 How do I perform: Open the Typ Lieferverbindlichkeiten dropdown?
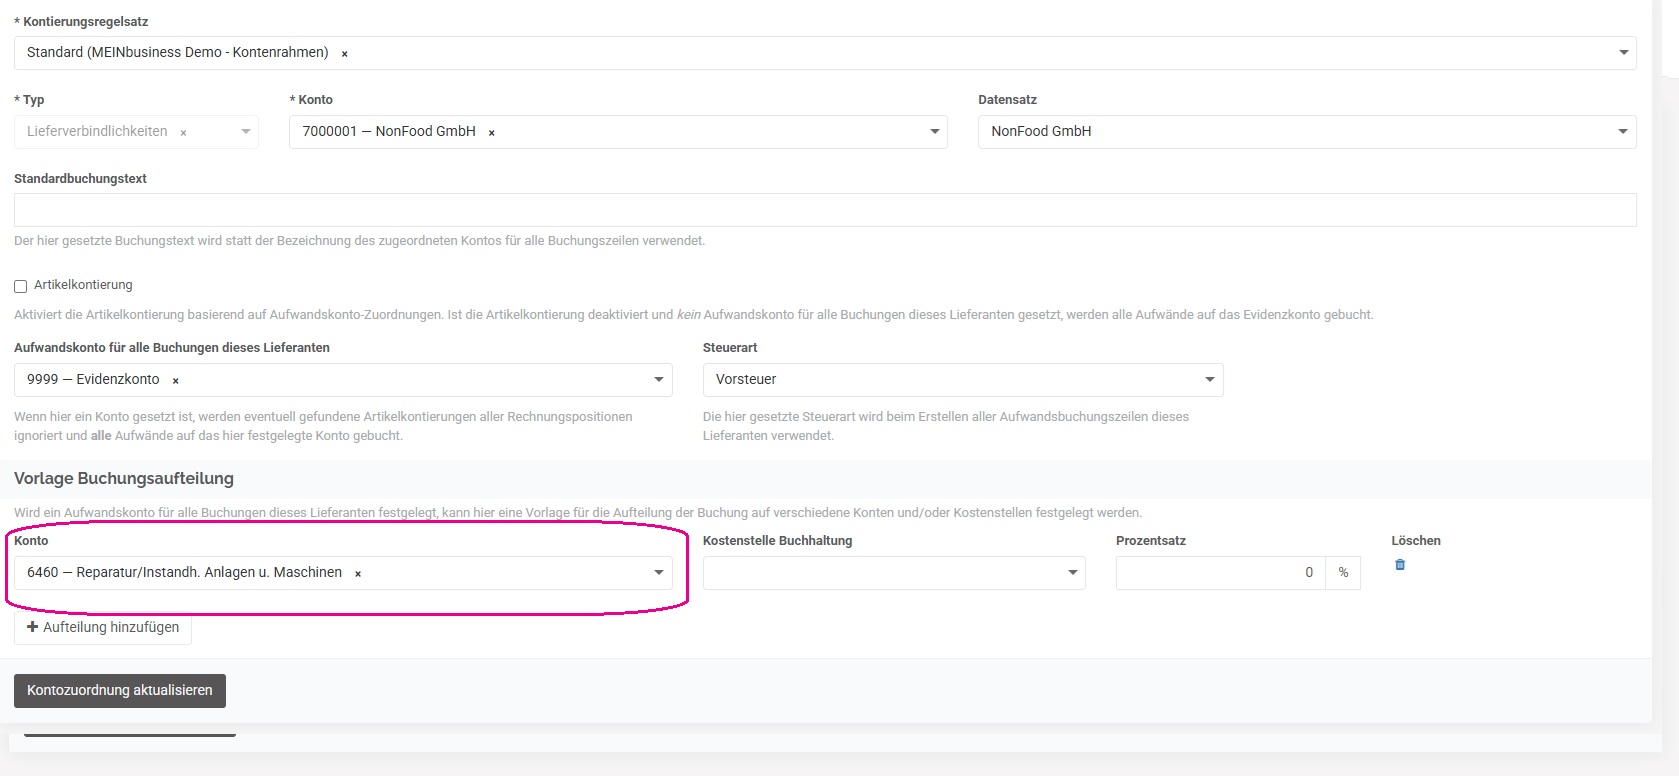click(246, 131)
